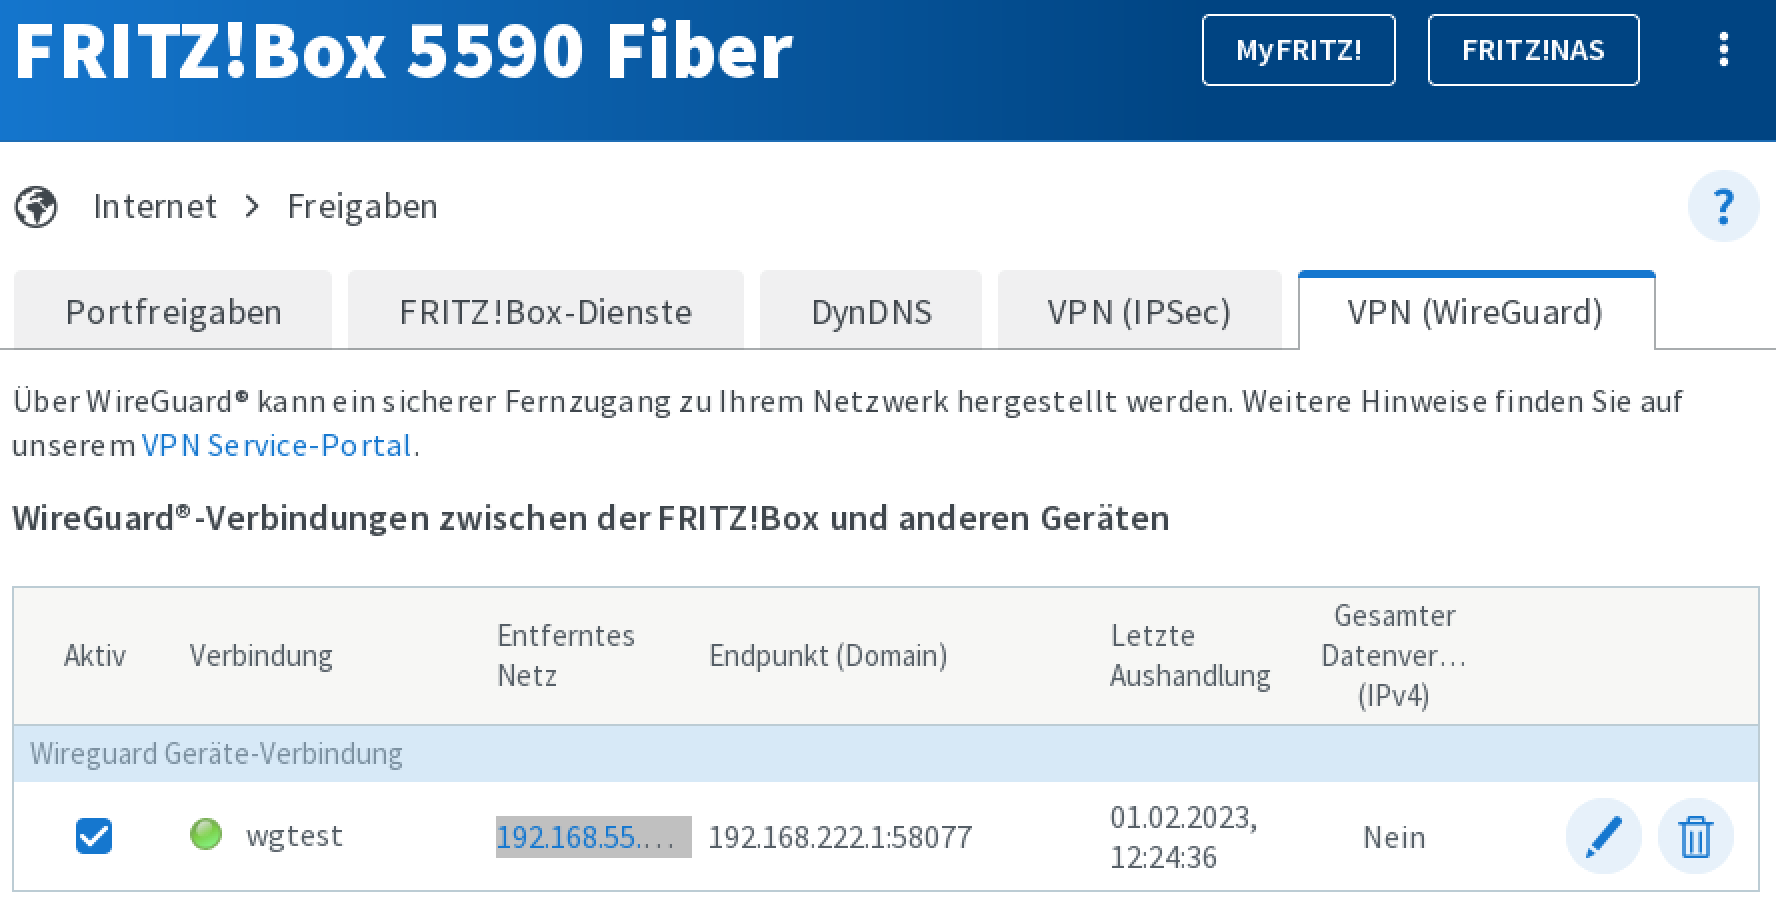Click the Verbindung column header
Screen dimensions: 1776x908
pyautogui.click(x=261, y=656)
